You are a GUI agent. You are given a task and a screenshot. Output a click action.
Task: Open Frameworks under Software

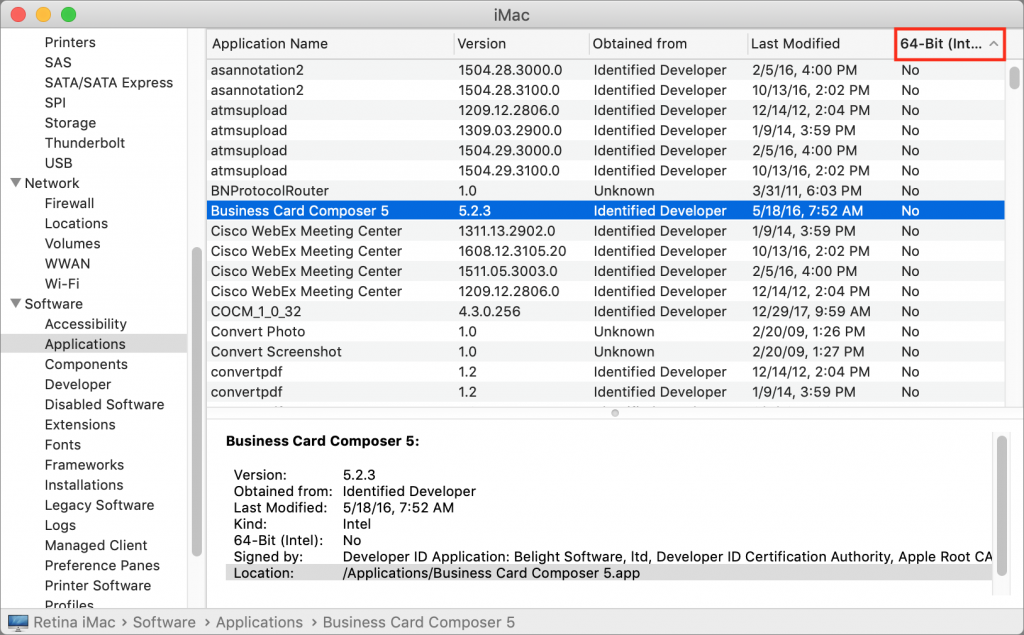[84, 465]
